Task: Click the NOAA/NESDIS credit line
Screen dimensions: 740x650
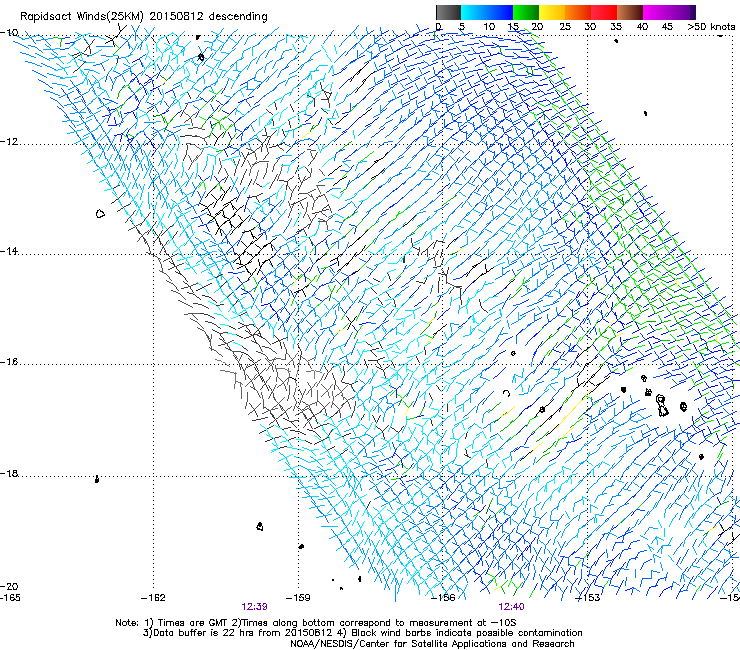Action: coord(432,644)
